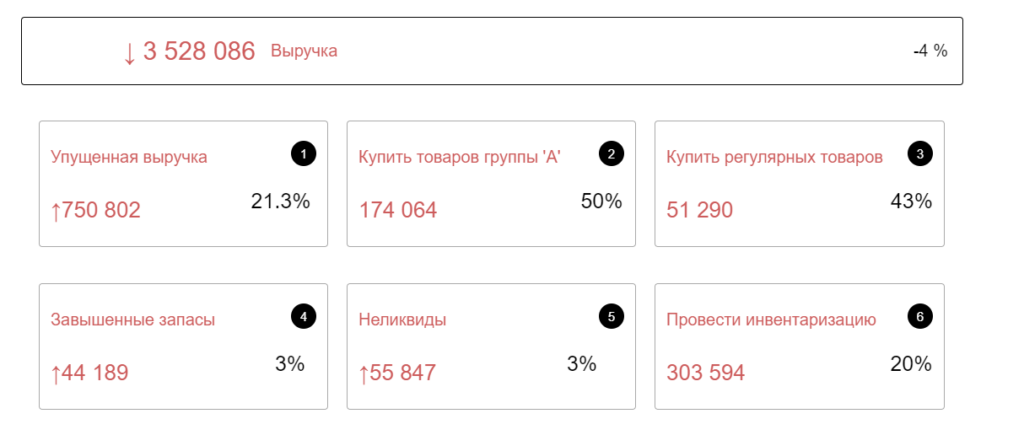Image resolution: width=1024 pixels, height=435 pixels.
Task: Click the down arrow beside 3 528 086
Action: coord(129,52)
